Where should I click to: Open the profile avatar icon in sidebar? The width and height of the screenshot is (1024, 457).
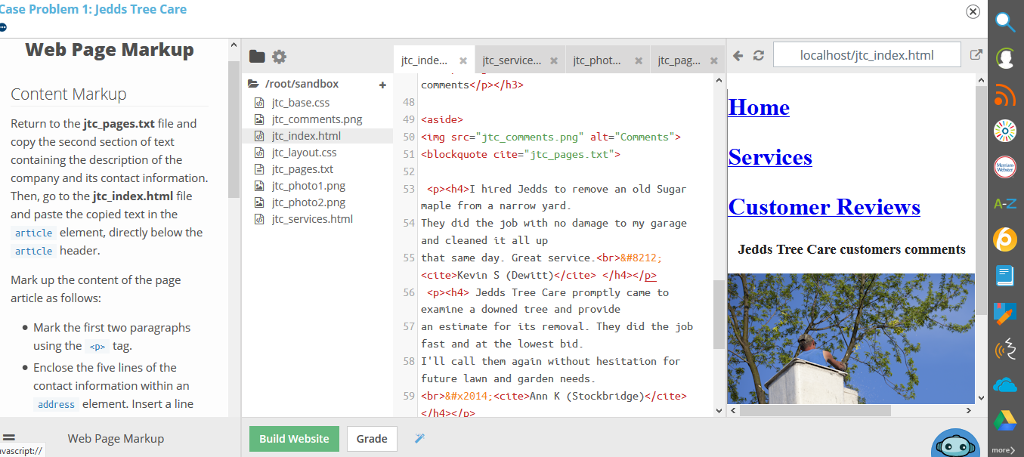click(1005, 57)
